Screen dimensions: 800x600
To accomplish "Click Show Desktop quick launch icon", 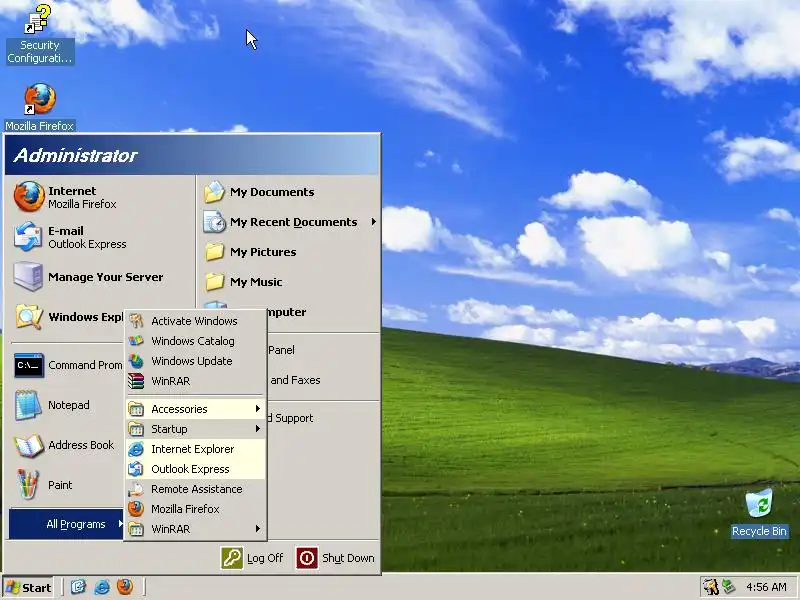I will (x=78, y=587).
